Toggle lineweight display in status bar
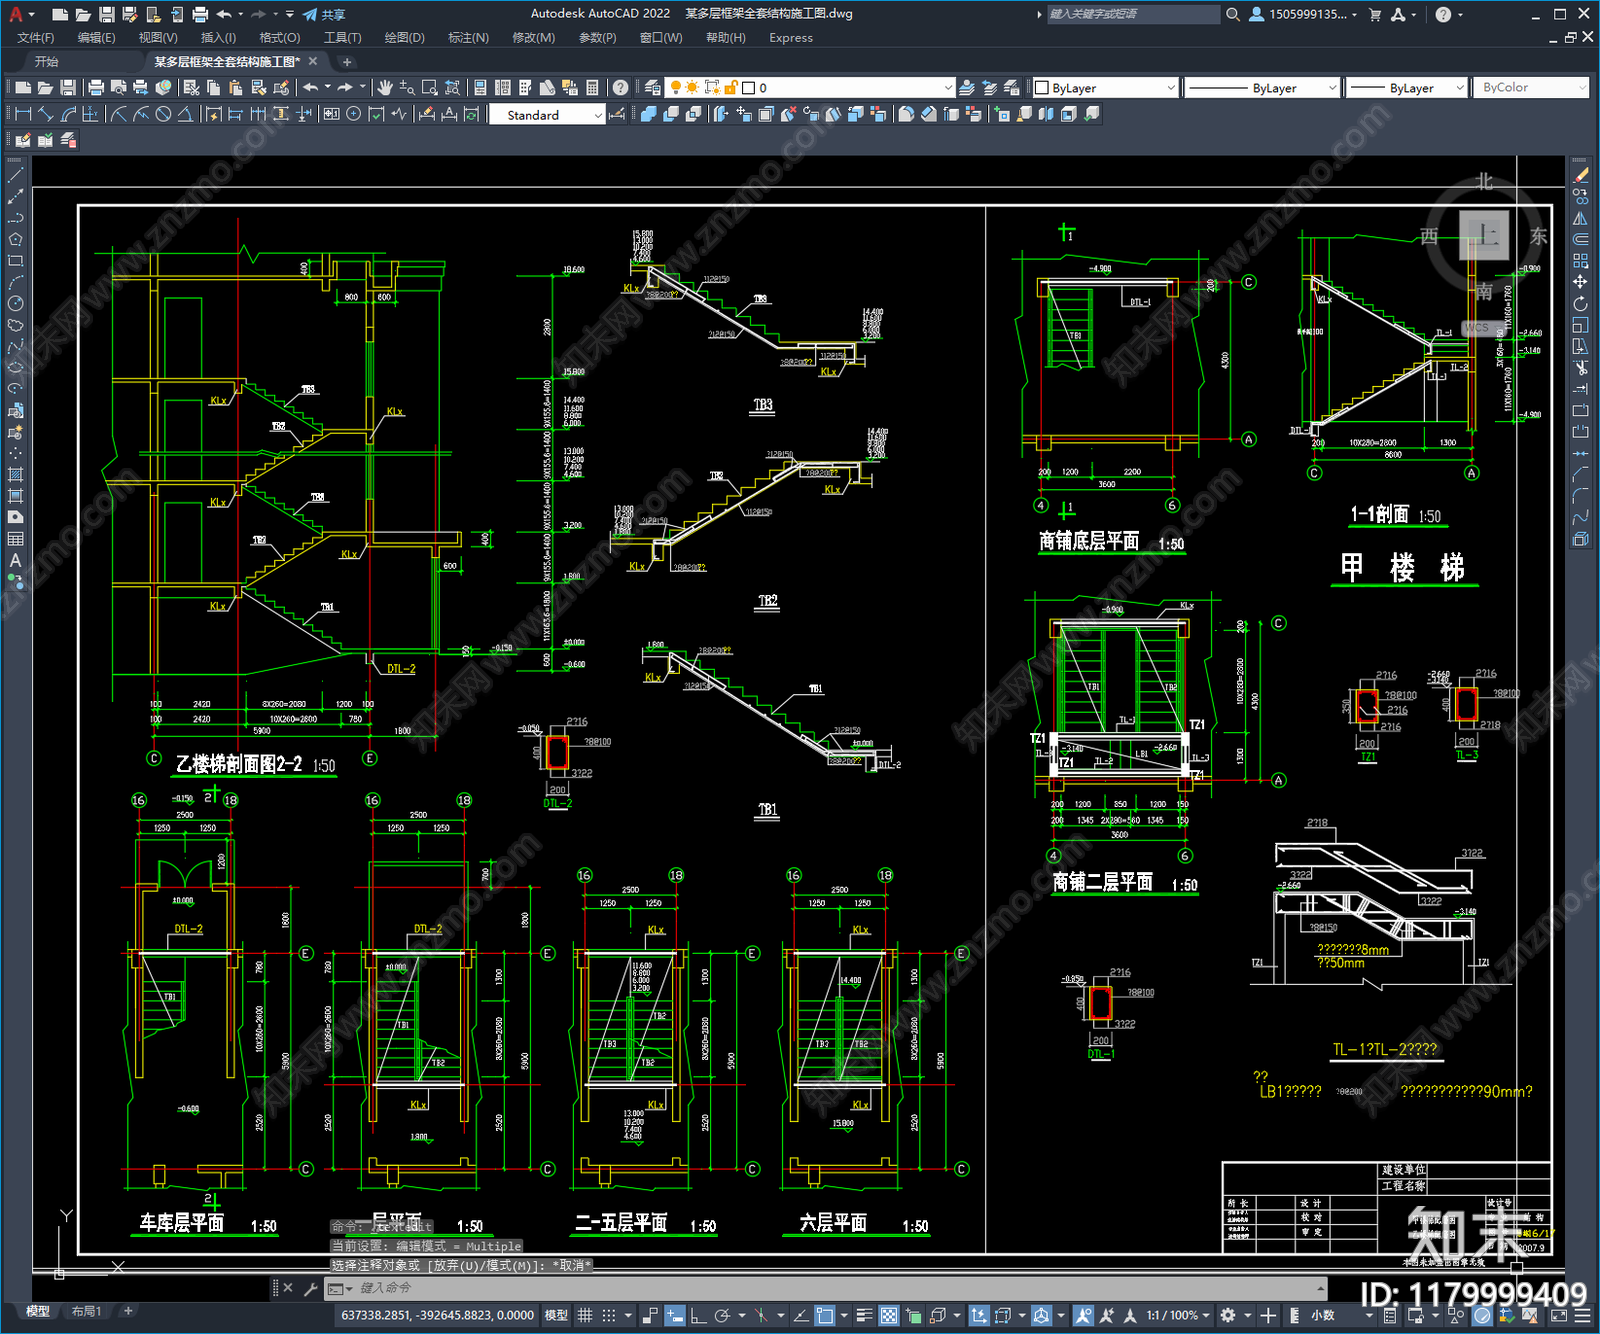 (865, 1315)
